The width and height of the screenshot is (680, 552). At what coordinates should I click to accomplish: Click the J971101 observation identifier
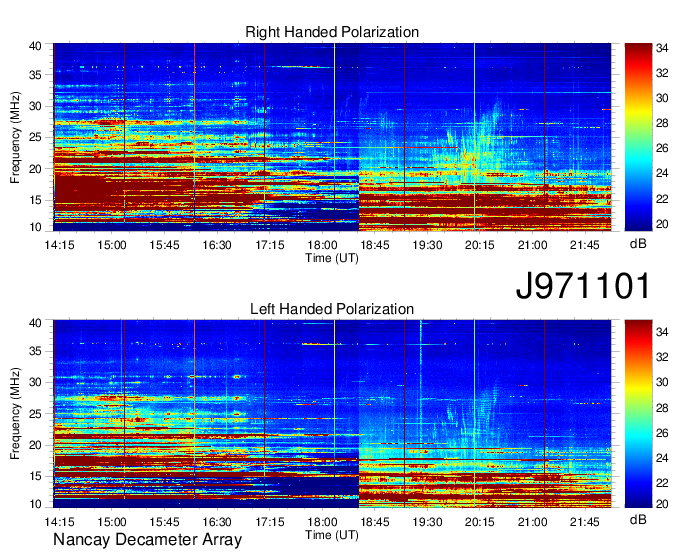click(583, 286)
